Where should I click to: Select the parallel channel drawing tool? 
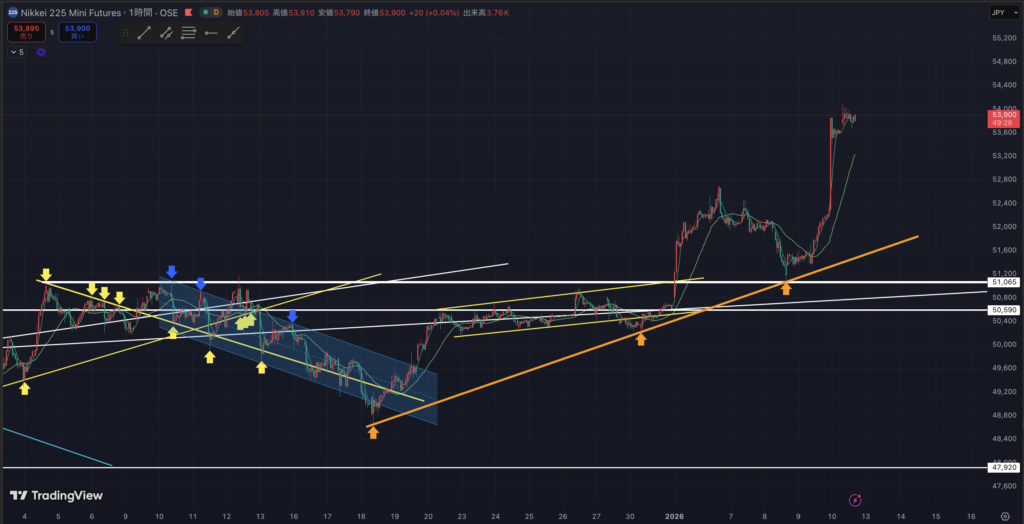pos(166,33)
